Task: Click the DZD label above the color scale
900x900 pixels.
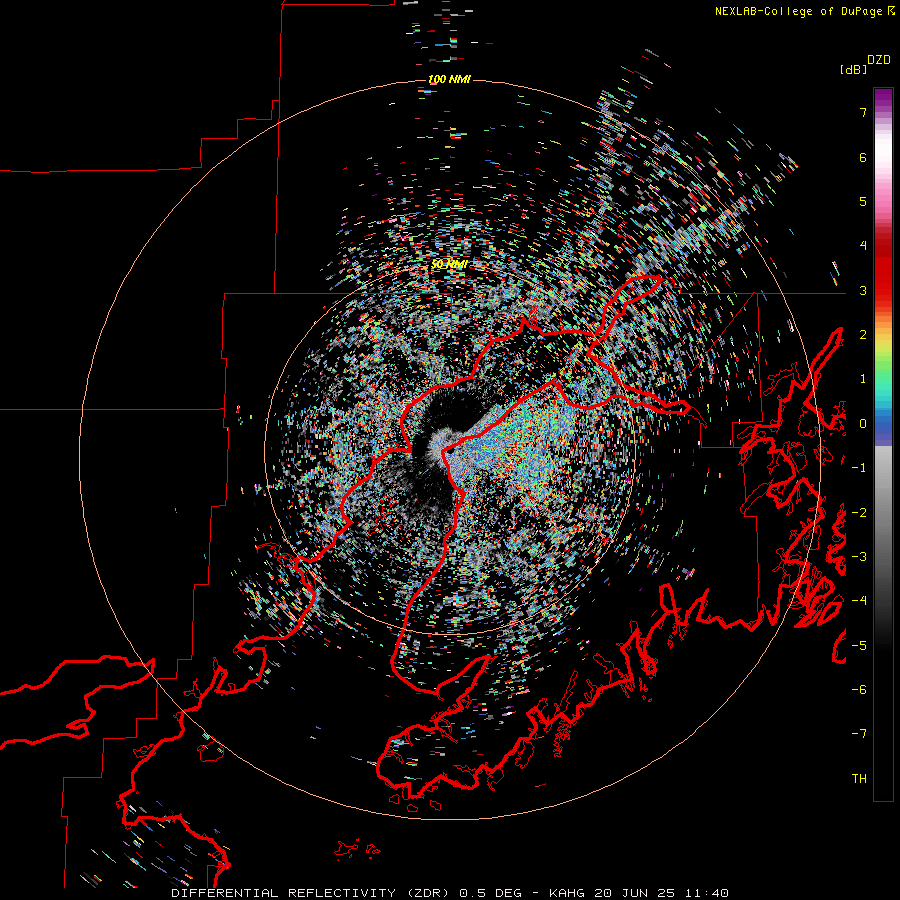Action: pyautogui.click(x=879, y=60)
